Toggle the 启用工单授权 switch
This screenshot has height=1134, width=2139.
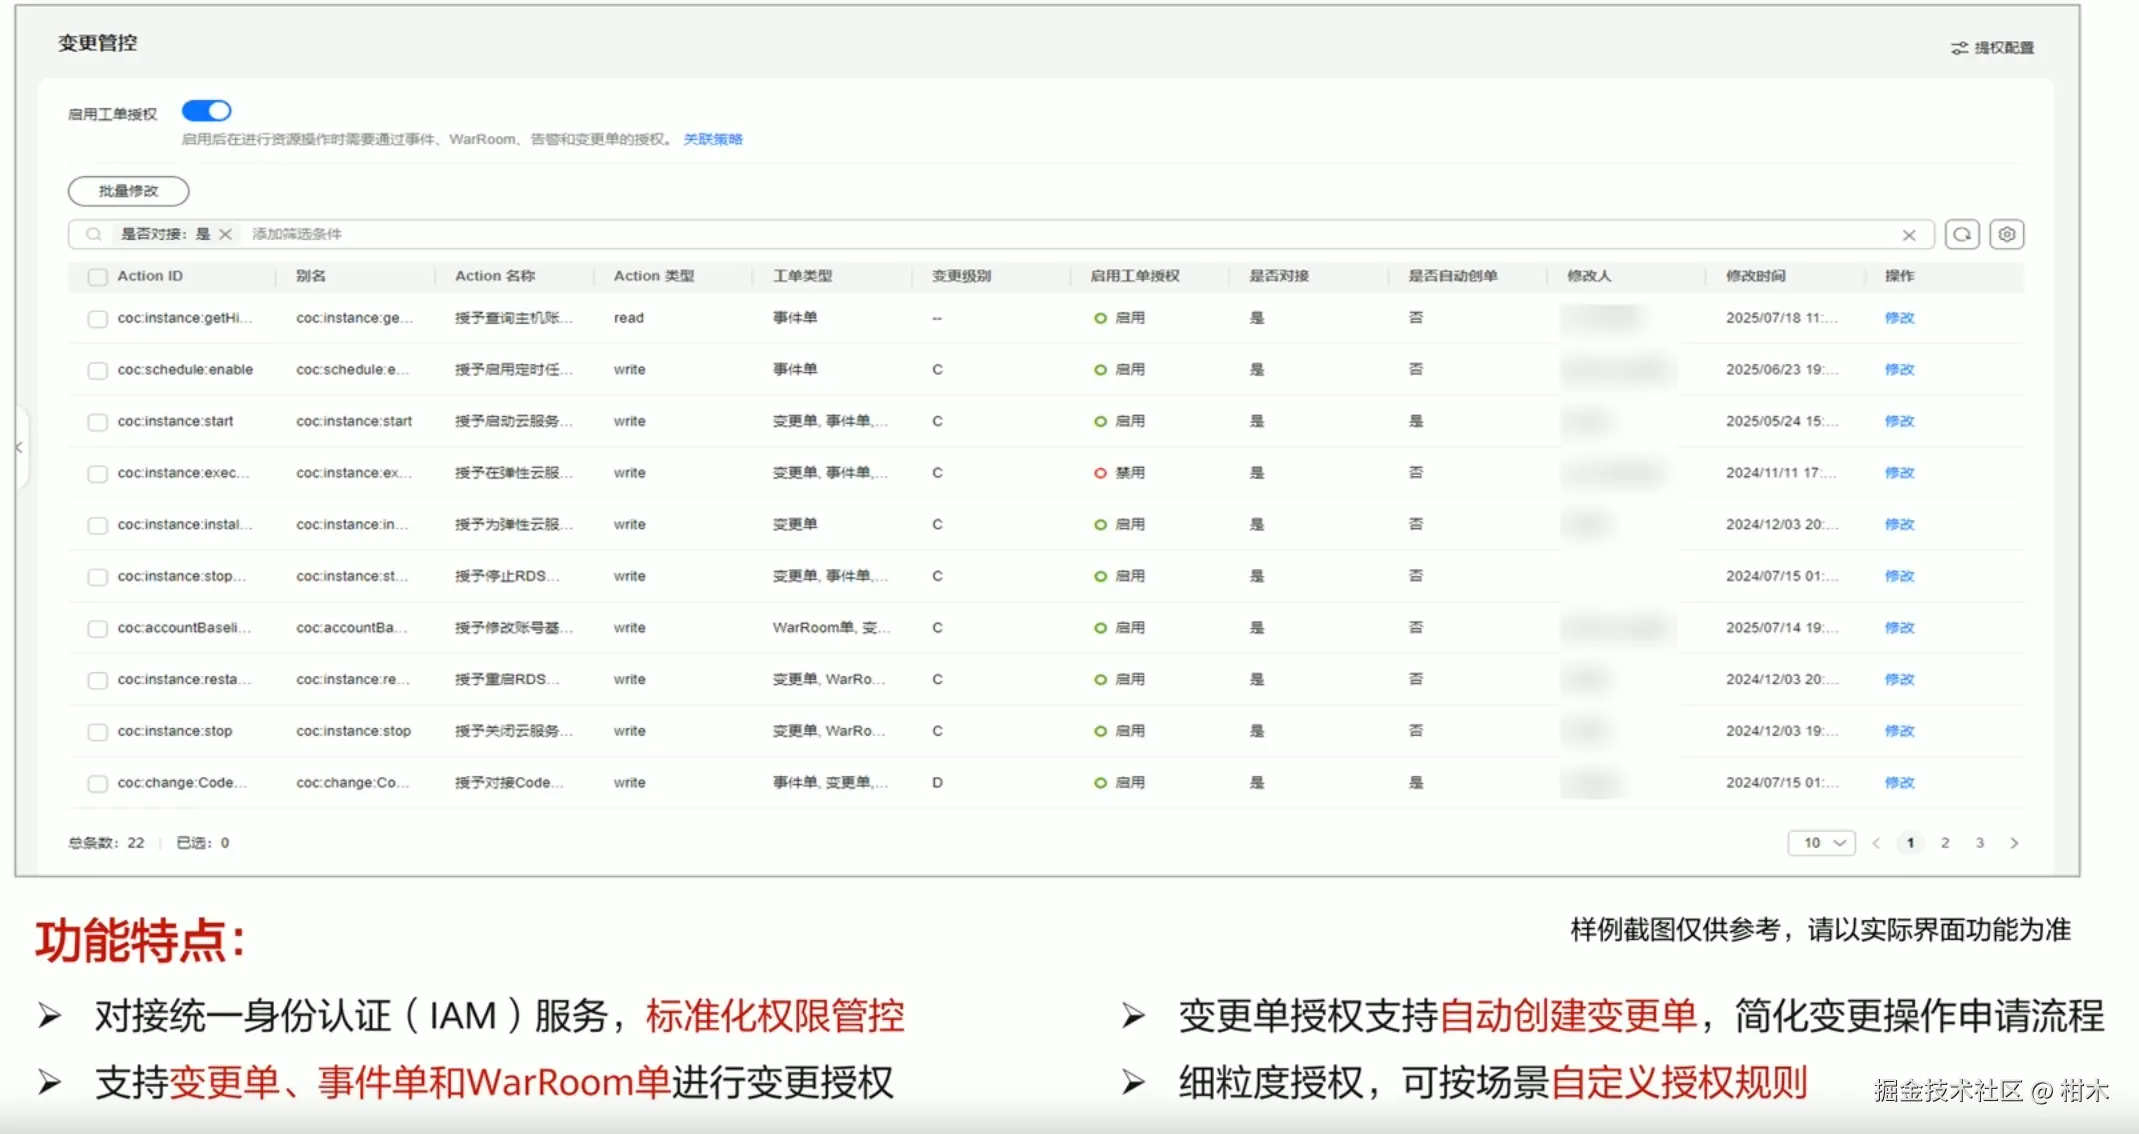207,111
